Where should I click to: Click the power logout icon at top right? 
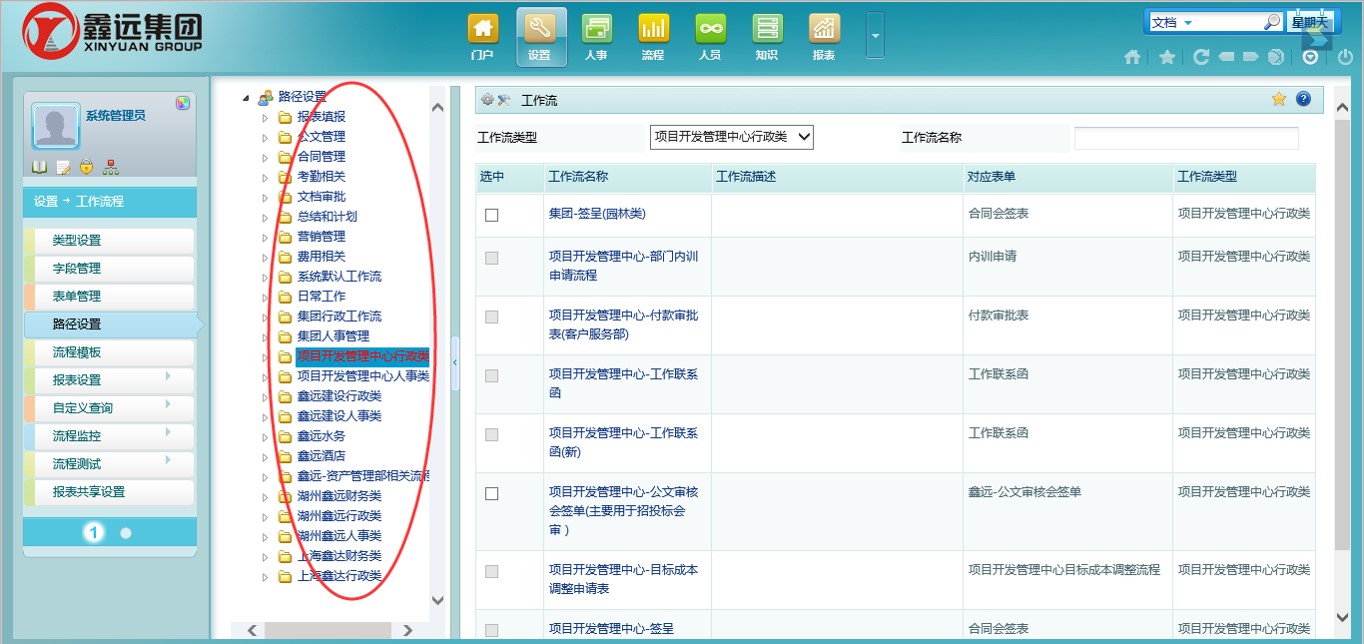[x=1345, y=58]
